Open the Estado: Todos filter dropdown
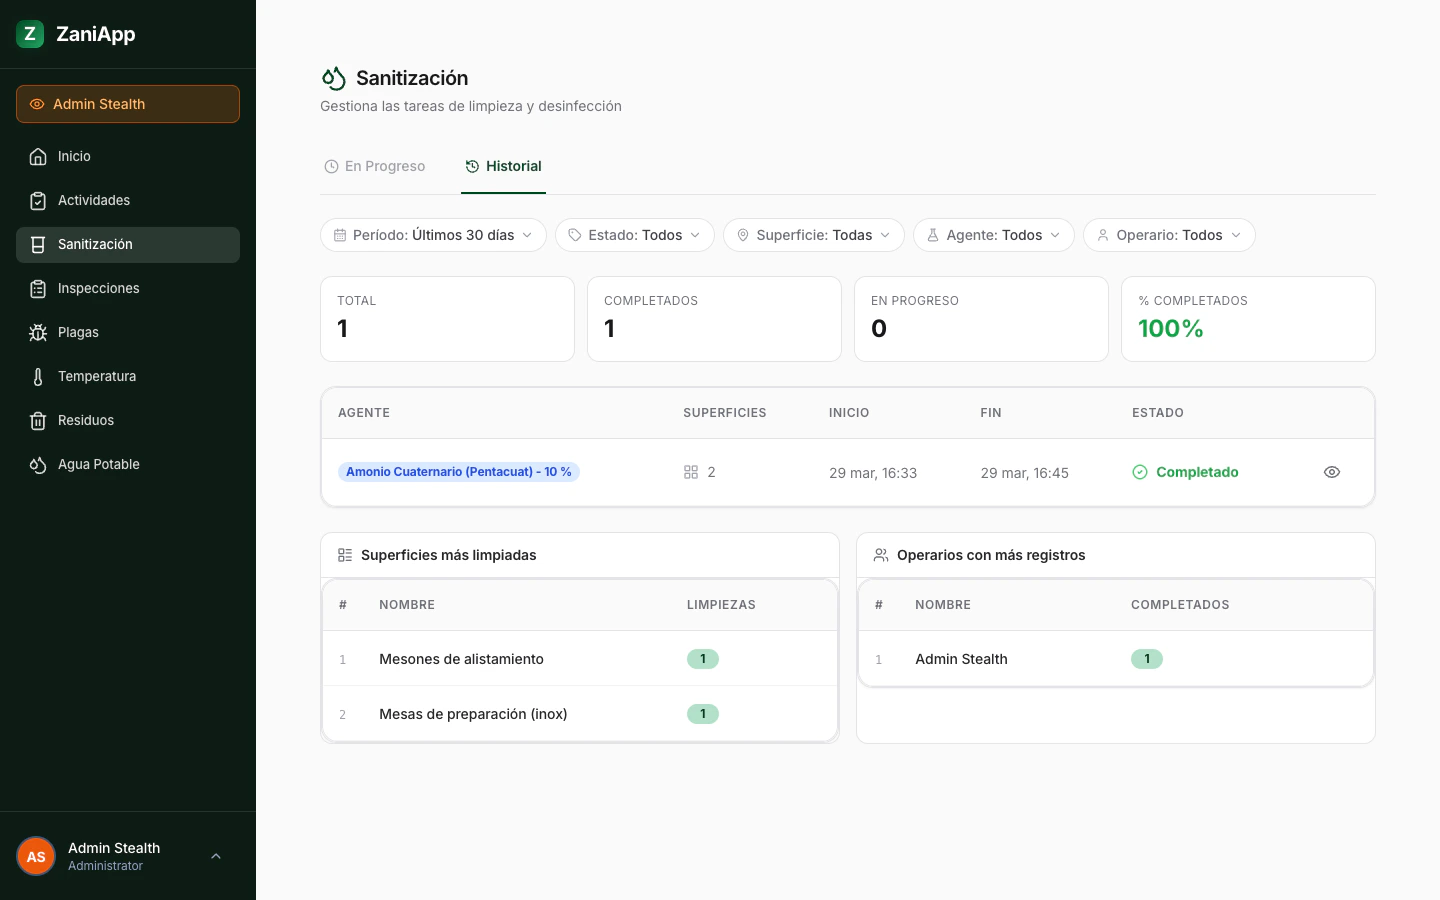The image size is (1440, 900). tap(635, 235)
